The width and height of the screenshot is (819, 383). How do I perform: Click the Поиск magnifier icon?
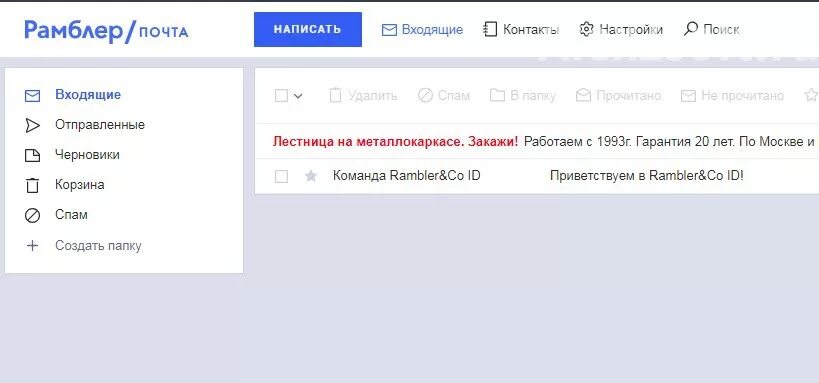click(690, 29)
